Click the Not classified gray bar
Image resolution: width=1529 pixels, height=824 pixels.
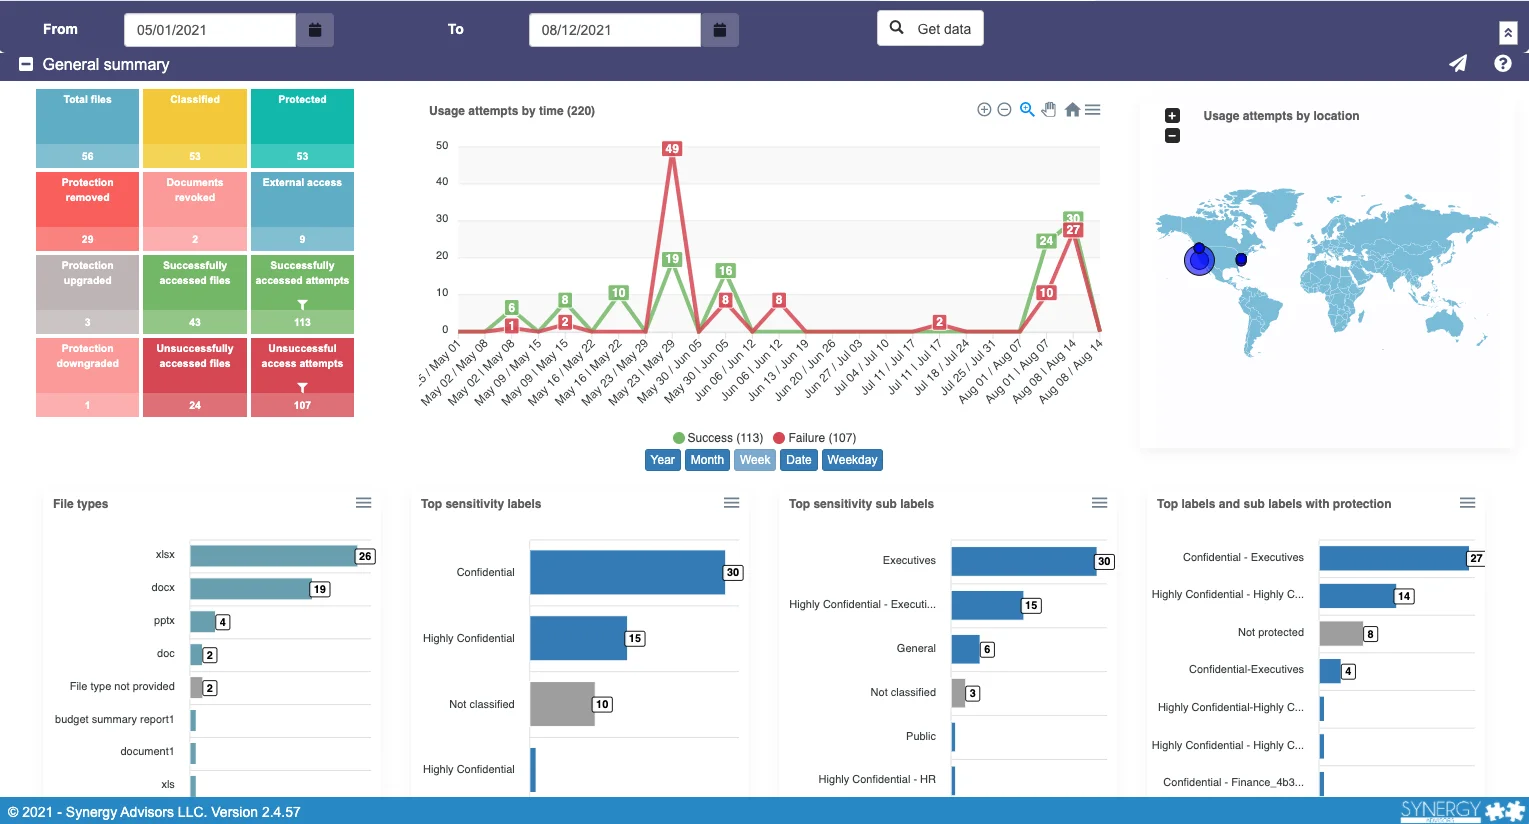562,704
